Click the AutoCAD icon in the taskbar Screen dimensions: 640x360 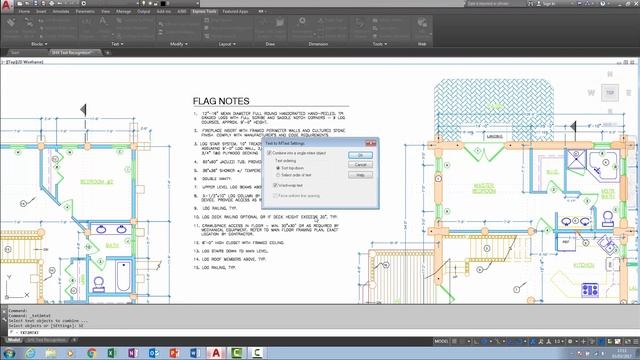tap(216, 353)
